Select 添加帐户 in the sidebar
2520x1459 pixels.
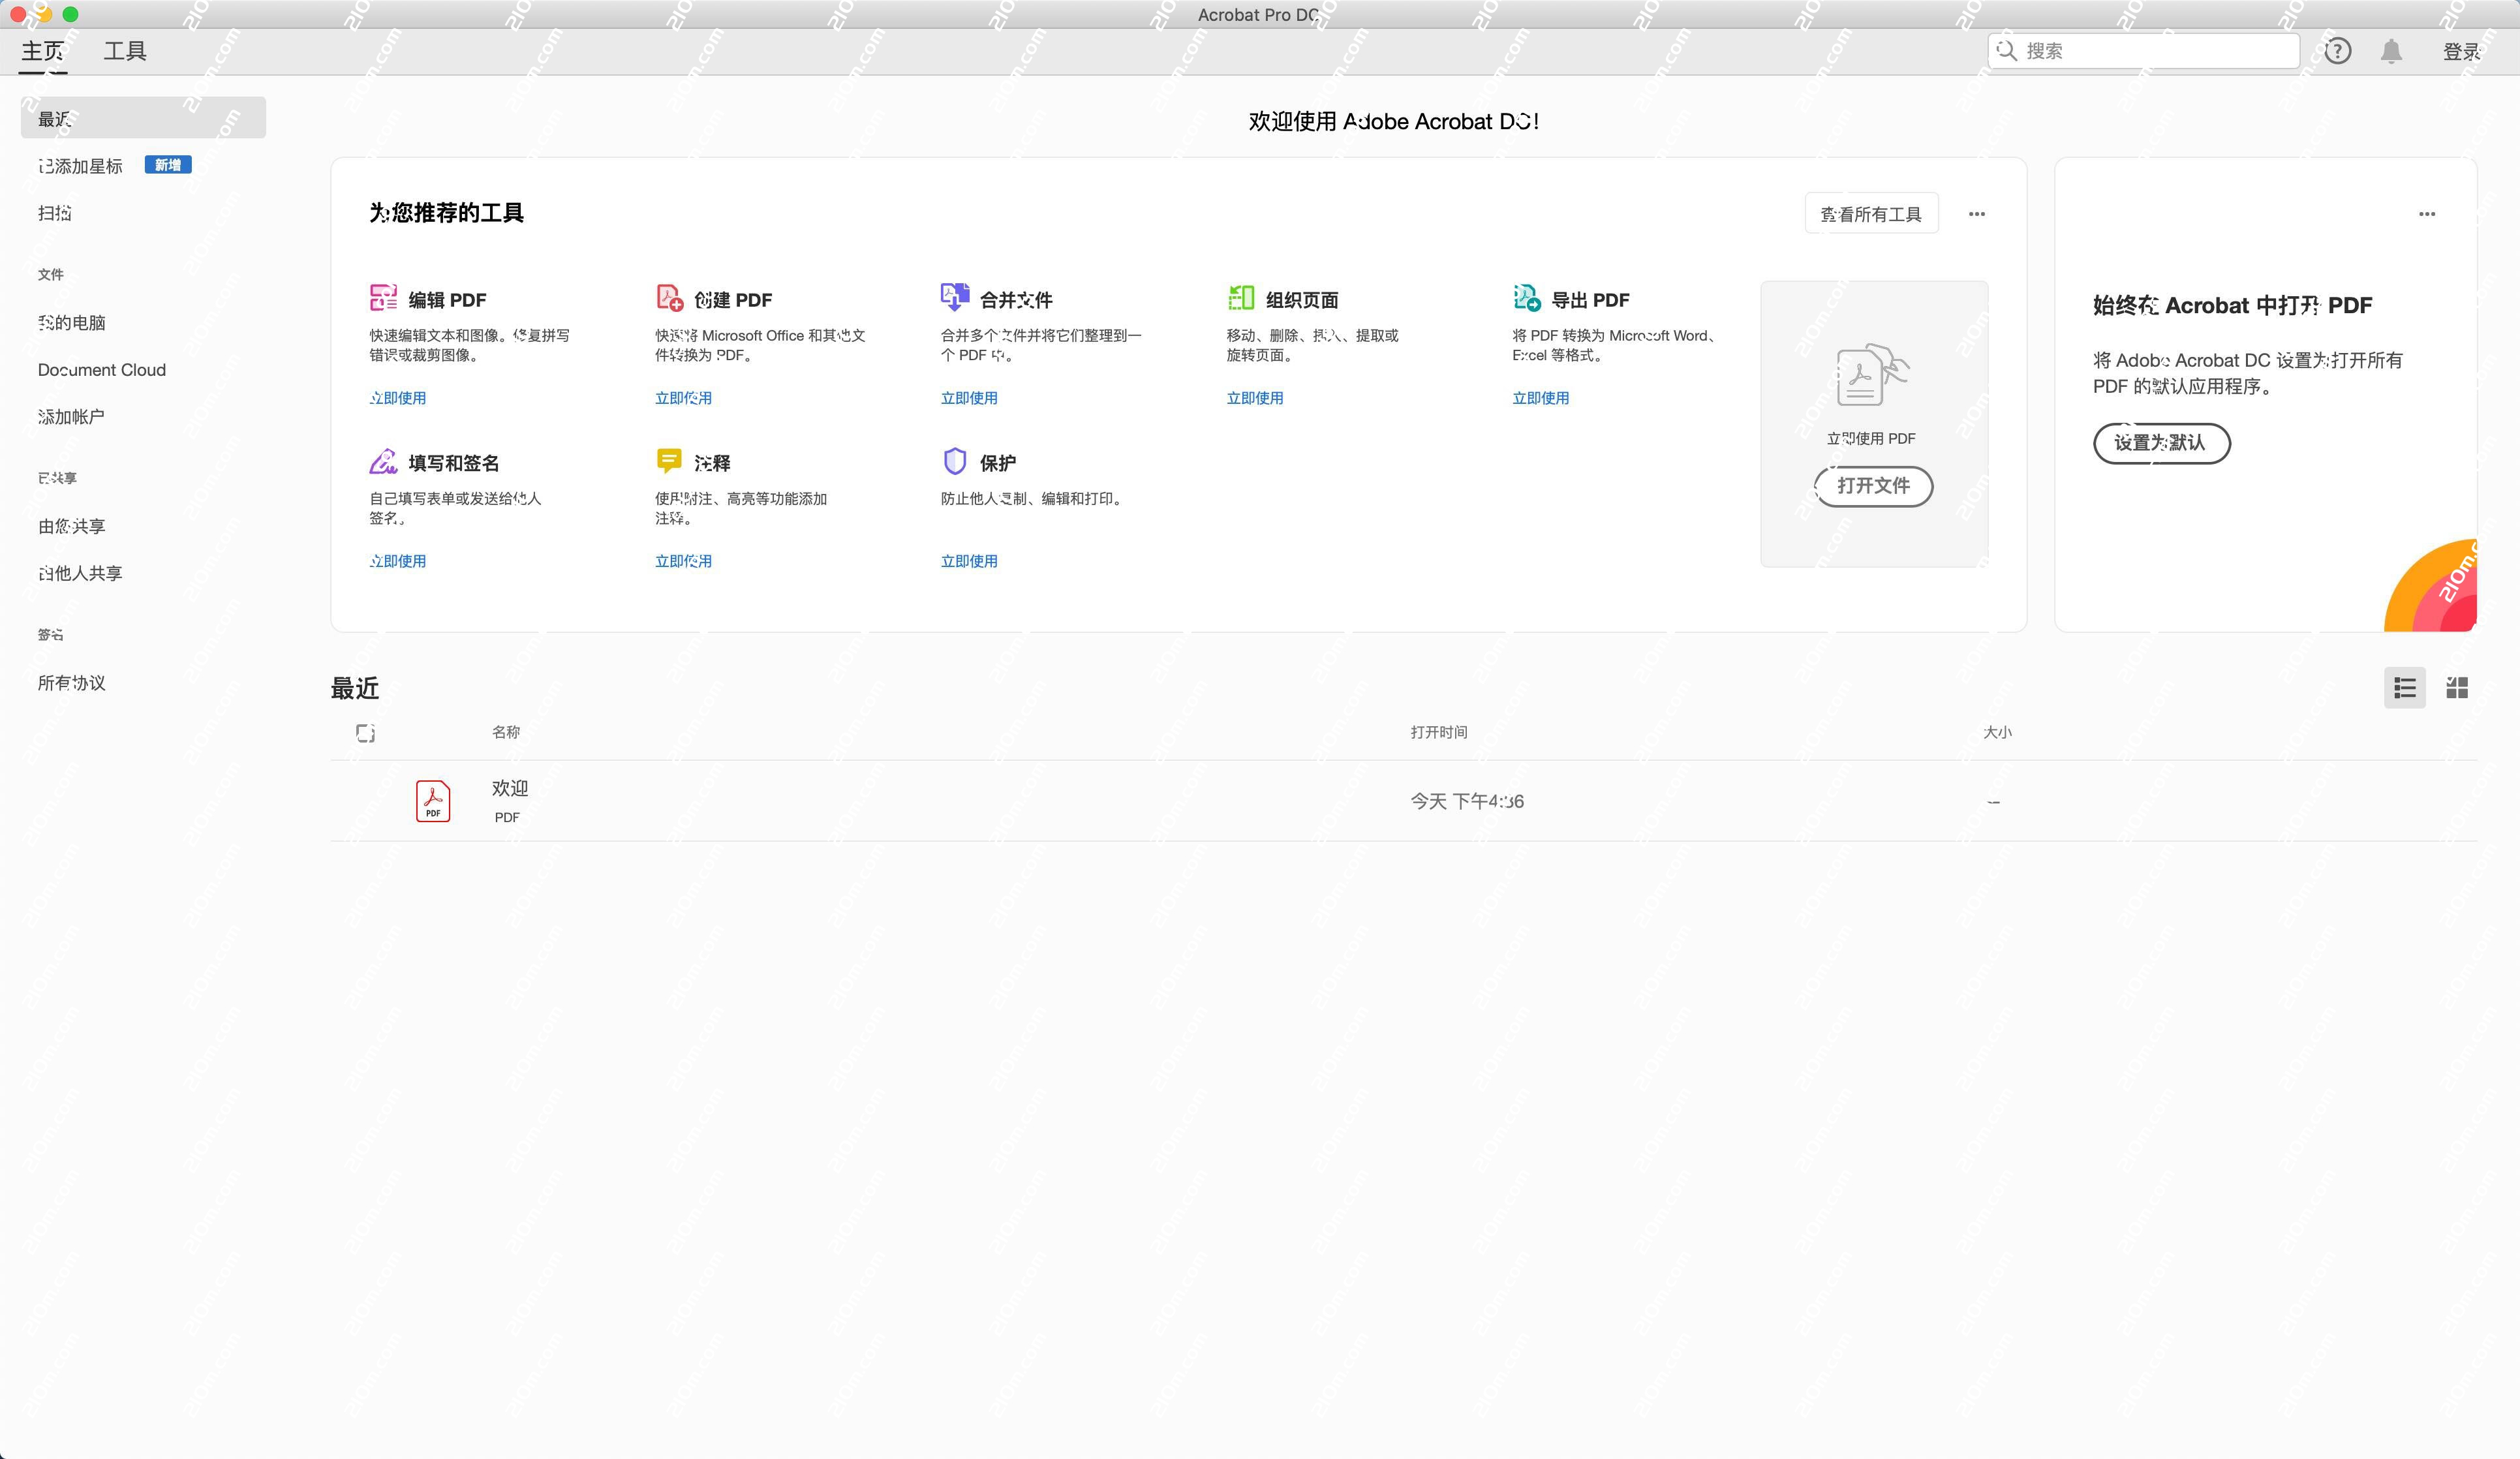(x=71, y=416)
